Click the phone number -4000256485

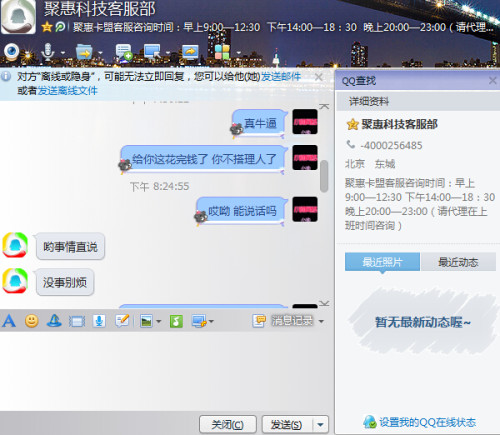[391, 146]
